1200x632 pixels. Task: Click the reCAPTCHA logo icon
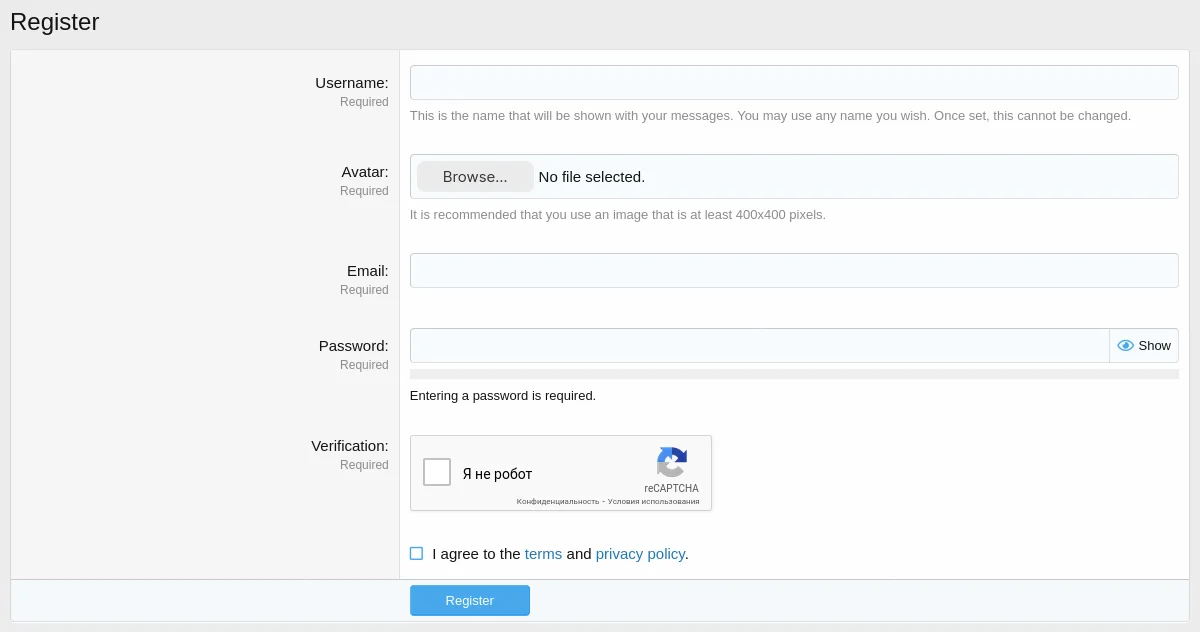(671, 463)
